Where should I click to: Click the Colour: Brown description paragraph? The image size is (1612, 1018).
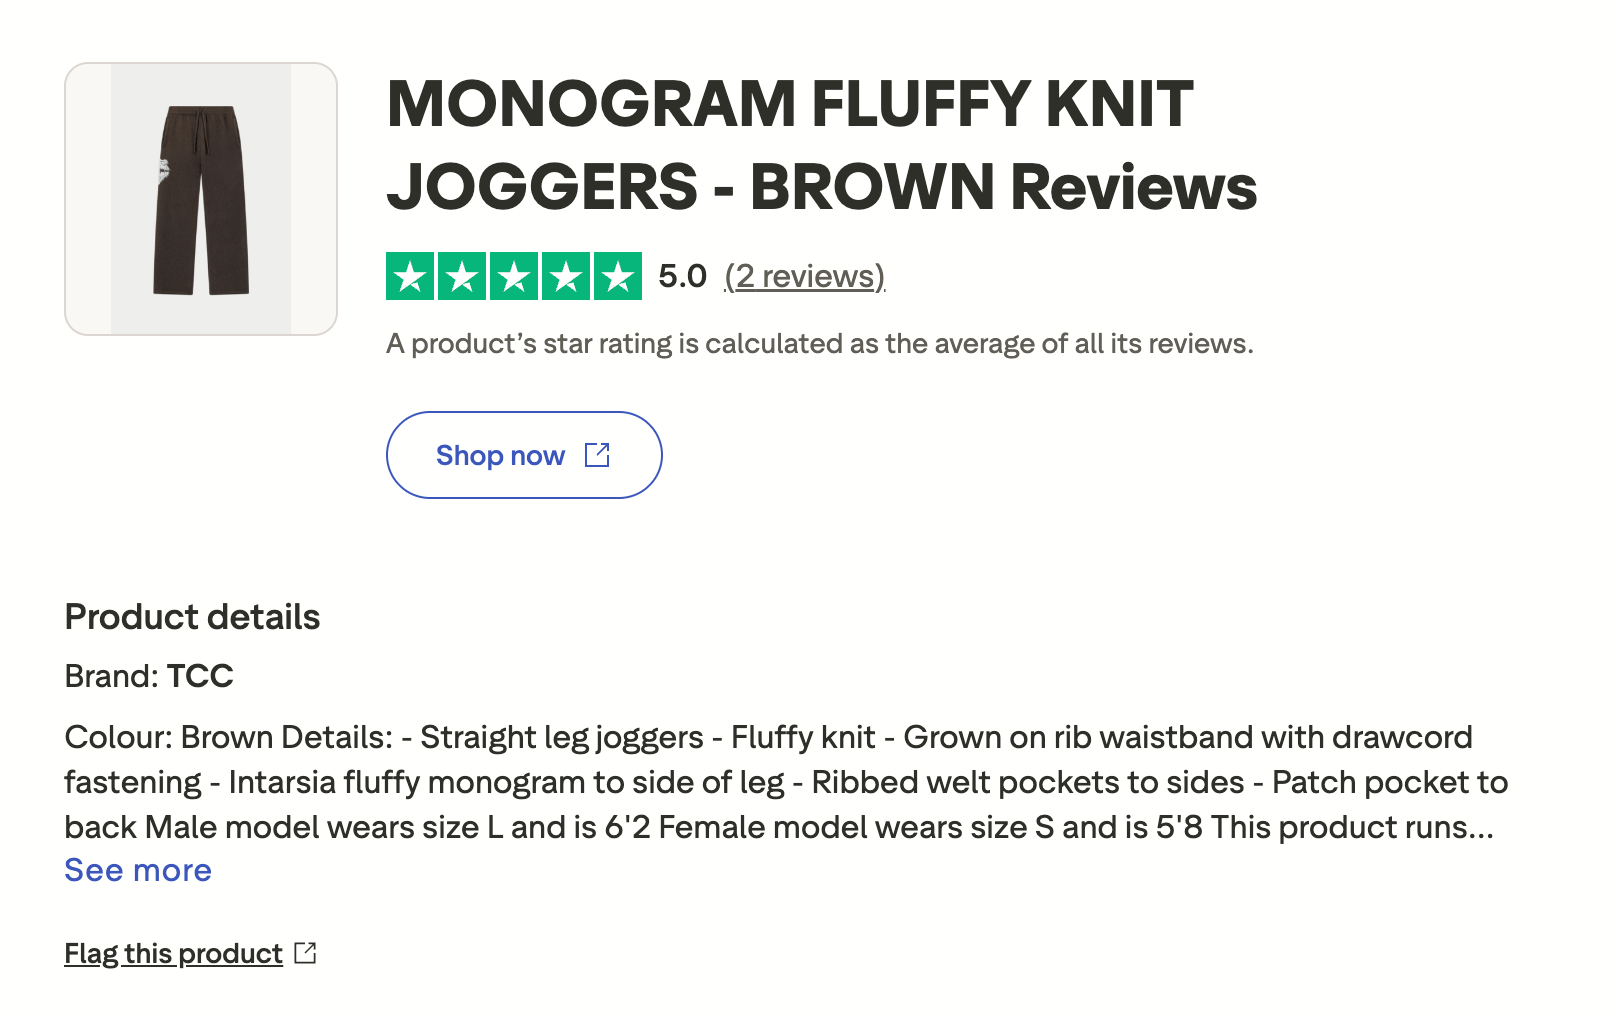tap(787, 782)
